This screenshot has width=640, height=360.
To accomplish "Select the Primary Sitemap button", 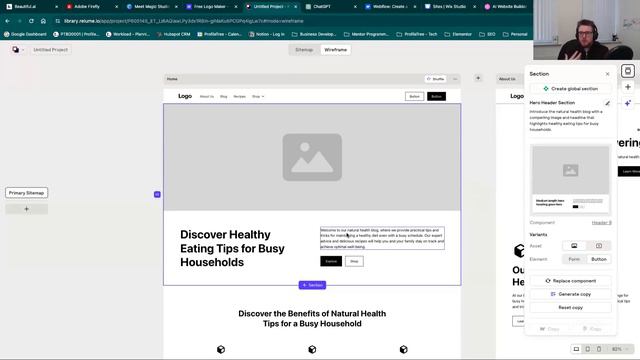I will 27,193.
